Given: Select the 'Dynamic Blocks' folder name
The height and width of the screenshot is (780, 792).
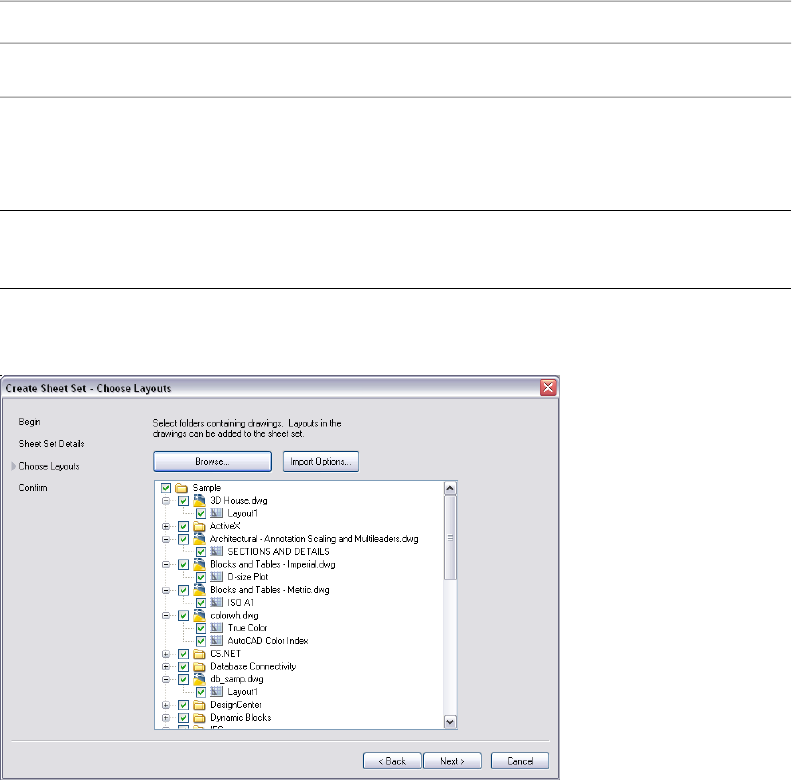Looking at the screenshot, I should point(241,717).
